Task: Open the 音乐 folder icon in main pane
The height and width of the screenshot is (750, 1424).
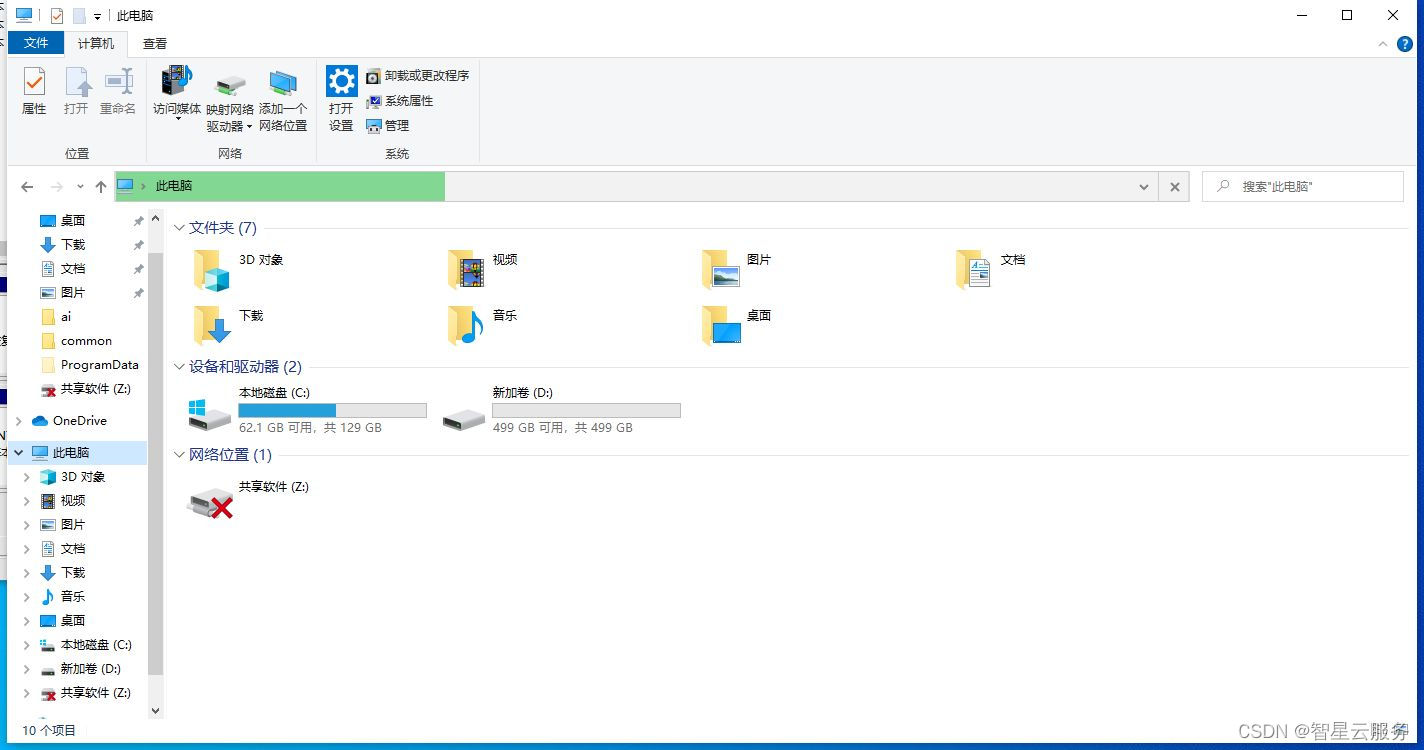Action: pos(465,326)
